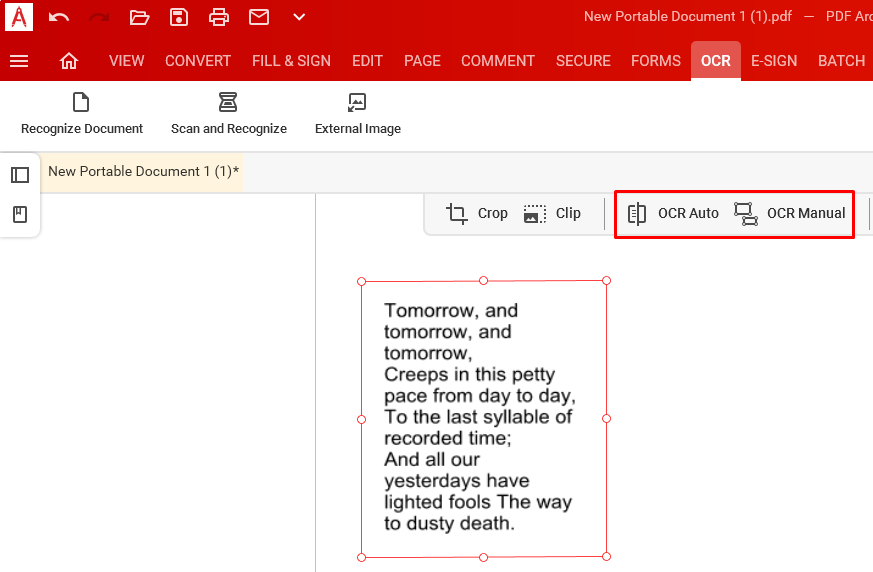This screenshot has width=873, height=572.
Task: Print the document
Action: pos(219,17)
